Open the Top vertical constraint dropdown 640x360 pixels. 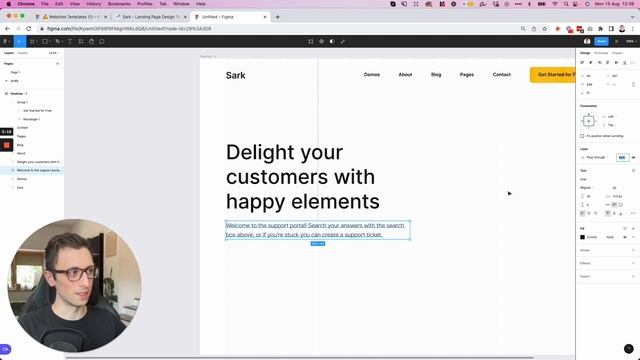611,125
